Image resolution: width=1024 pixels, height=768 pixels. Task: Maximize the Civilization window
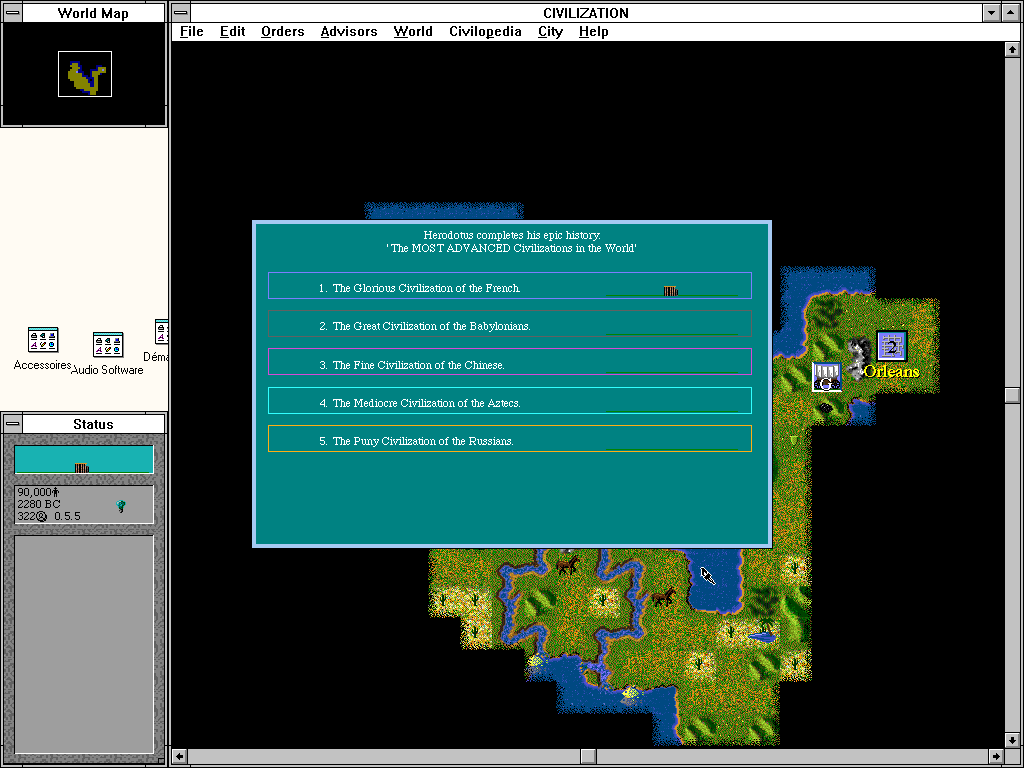coord(1012,12)
